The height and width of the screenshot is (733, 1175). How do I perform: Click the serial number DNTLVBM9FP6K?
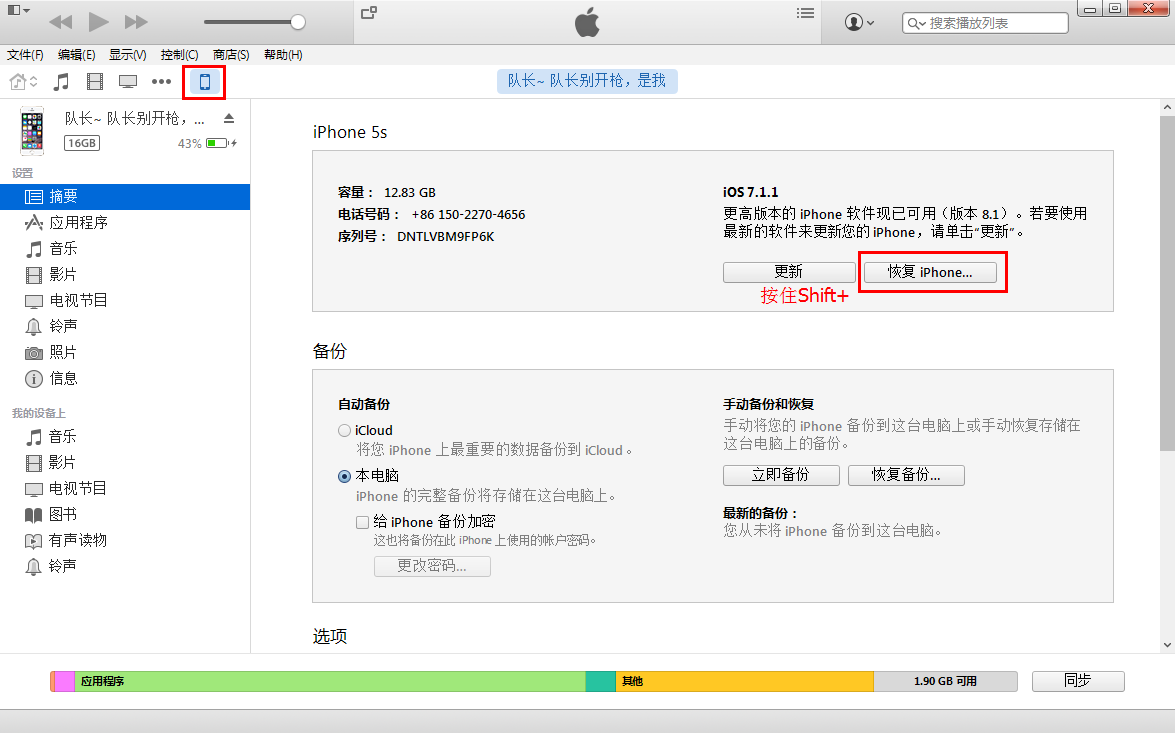pos(446,237)
